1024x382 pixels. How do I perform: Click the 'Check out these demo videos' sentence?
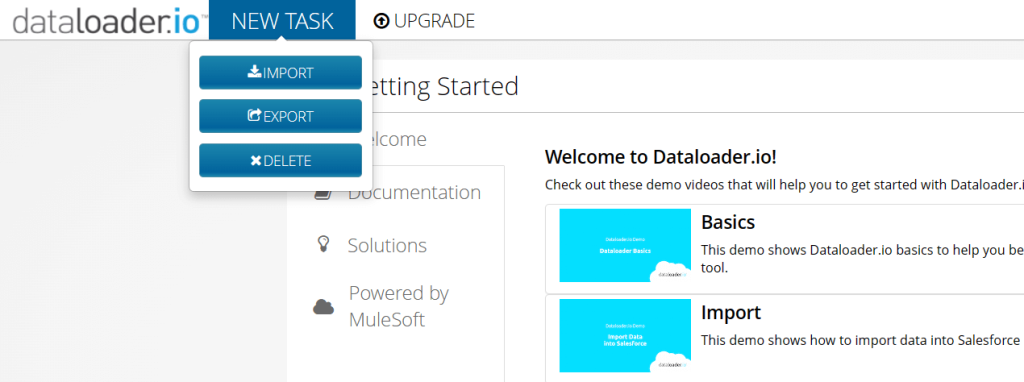784,185
